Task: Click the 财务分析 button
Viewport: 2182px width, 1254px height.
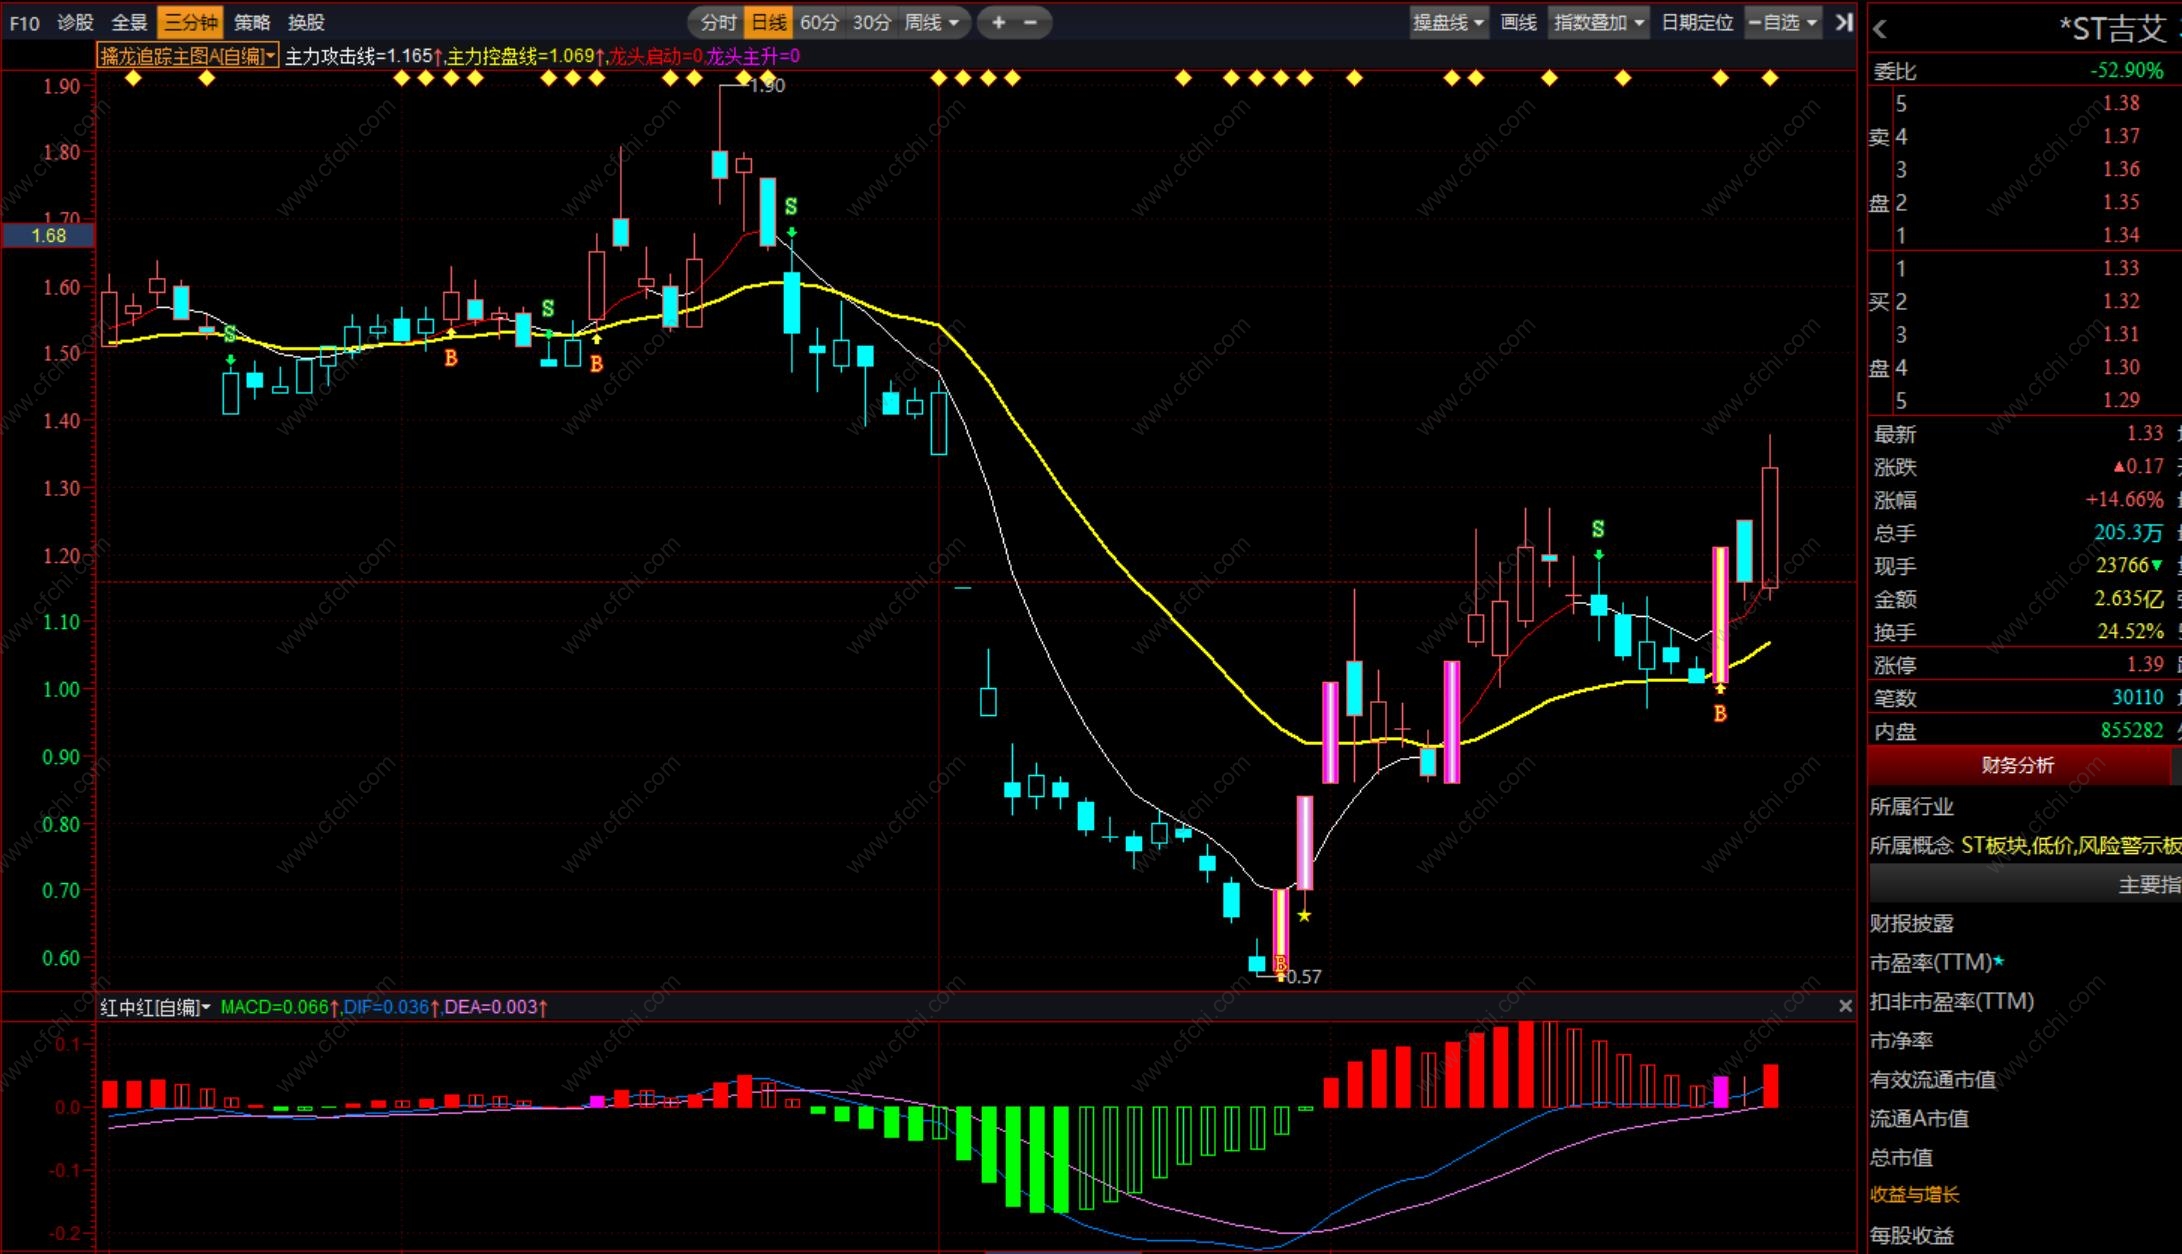Action: point(2017,765)
